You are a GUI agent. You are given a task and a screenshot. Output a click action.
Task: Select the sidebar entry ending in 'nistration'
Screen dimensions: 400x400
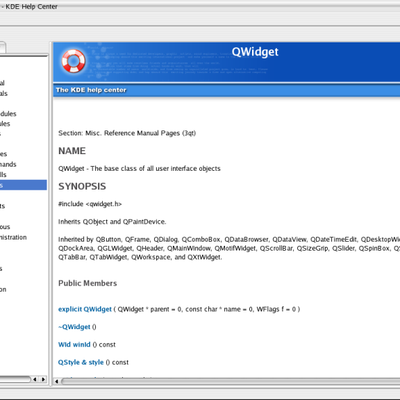13,237
